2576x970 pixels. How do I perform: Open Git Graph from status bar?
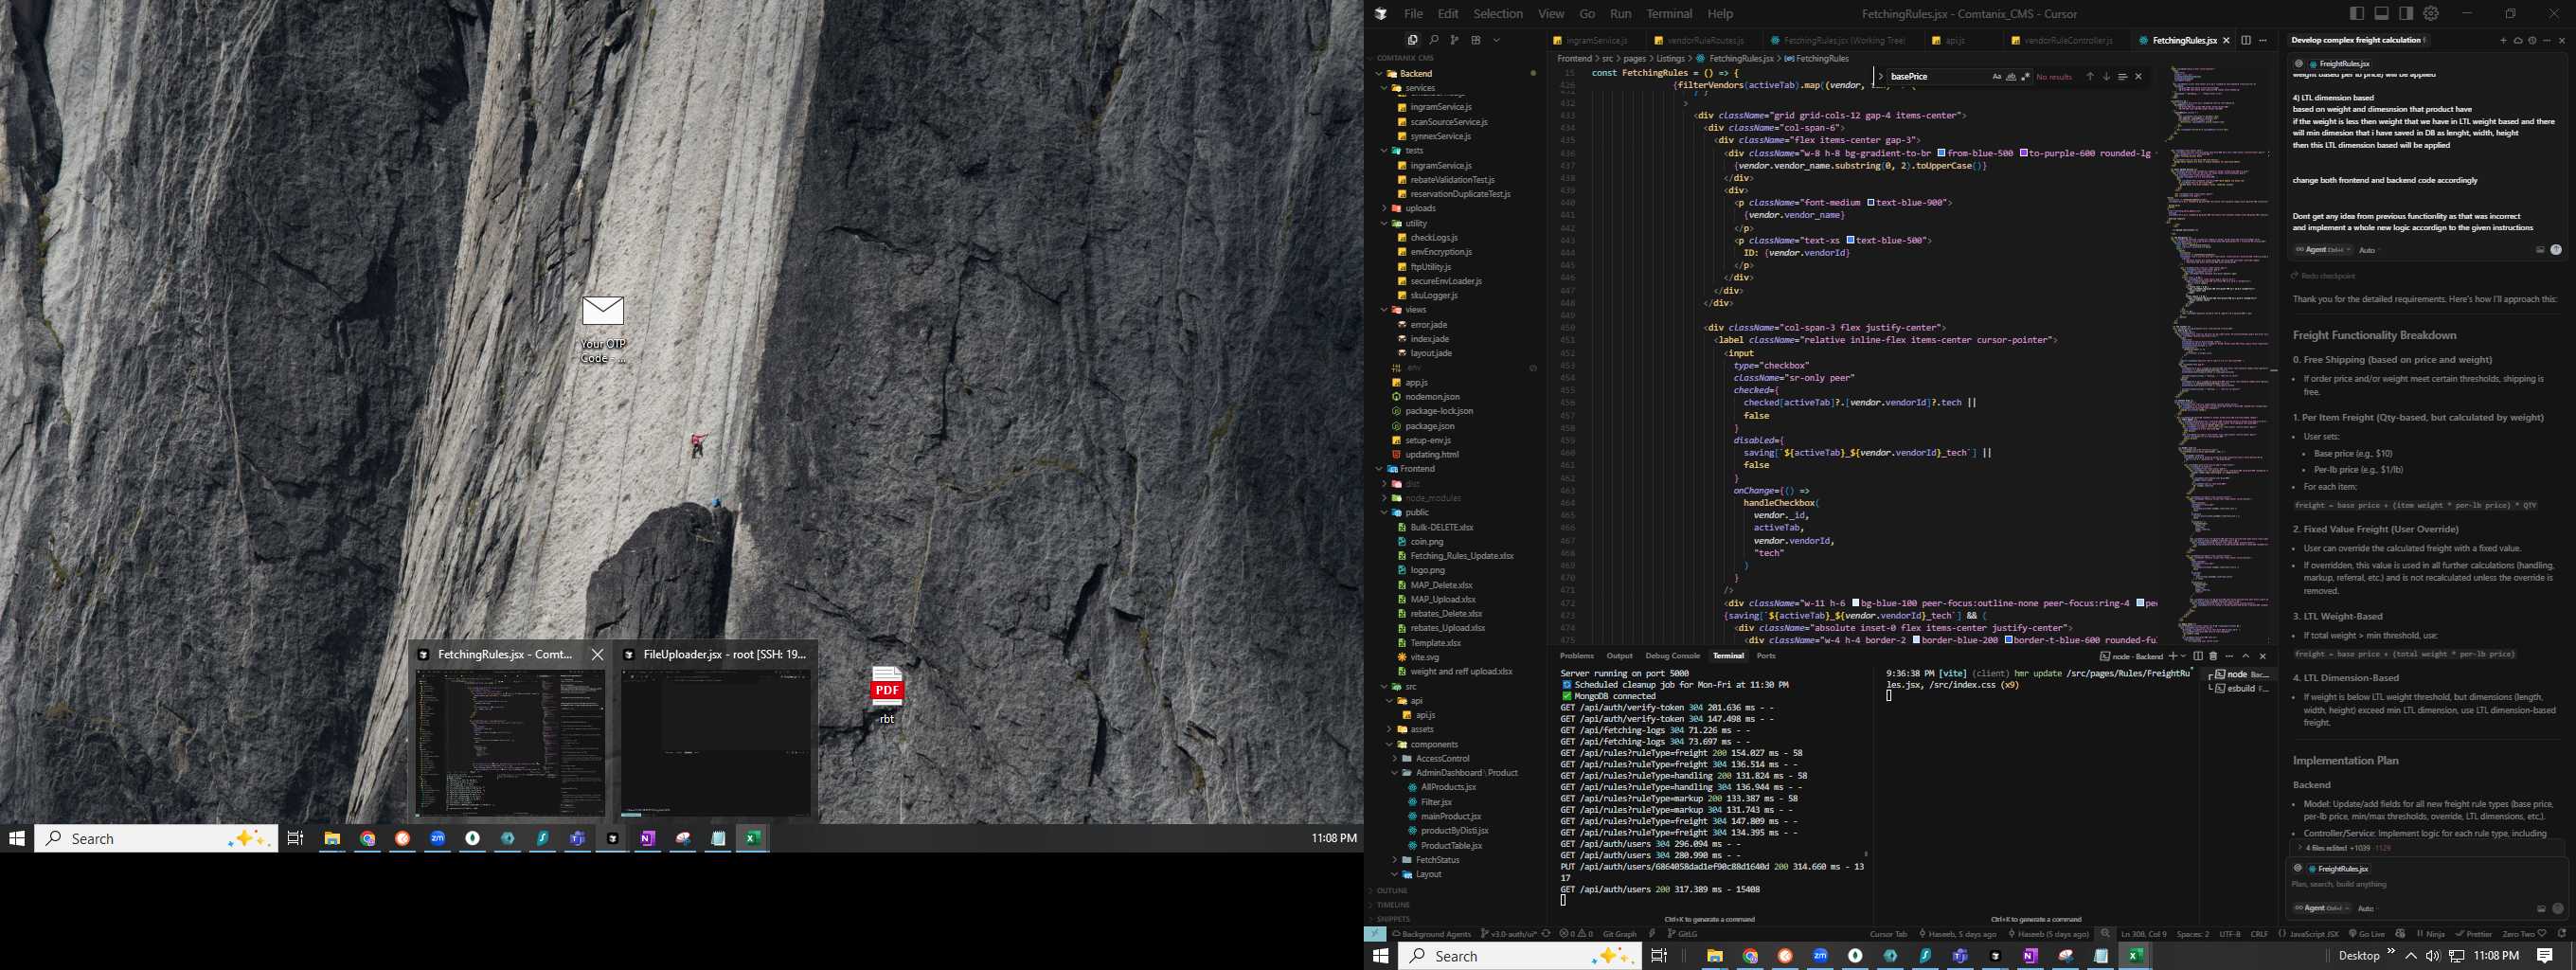click(x=1619, y=934)
